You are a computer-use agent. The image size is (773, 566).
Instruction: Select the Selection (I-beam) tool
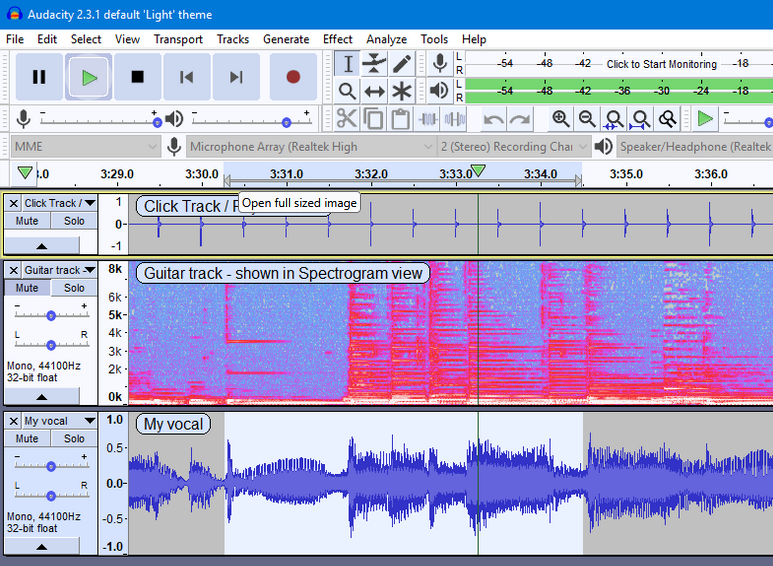click(x=348, y=64)
